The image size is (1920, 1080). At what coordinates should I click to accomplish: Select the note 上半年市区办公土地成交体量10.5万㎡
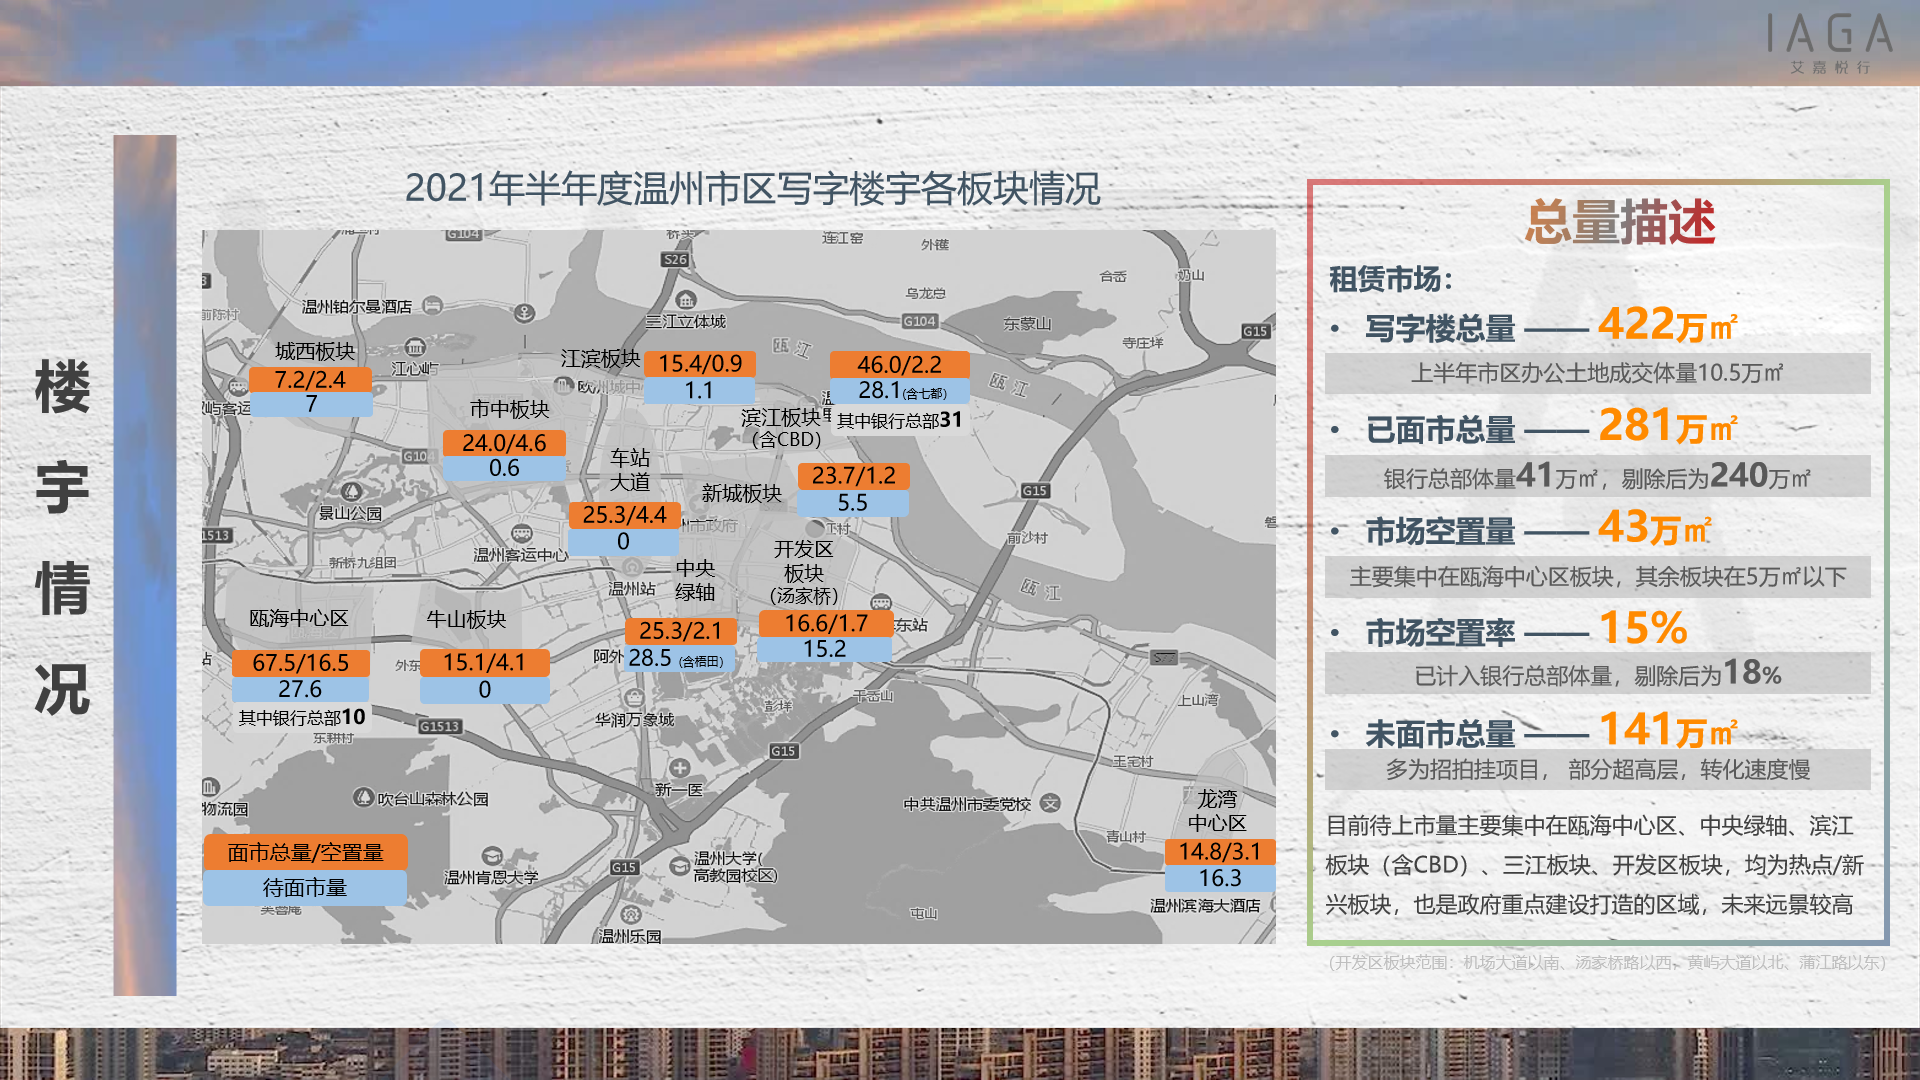pyautogui.click(x=1597, y=373)
